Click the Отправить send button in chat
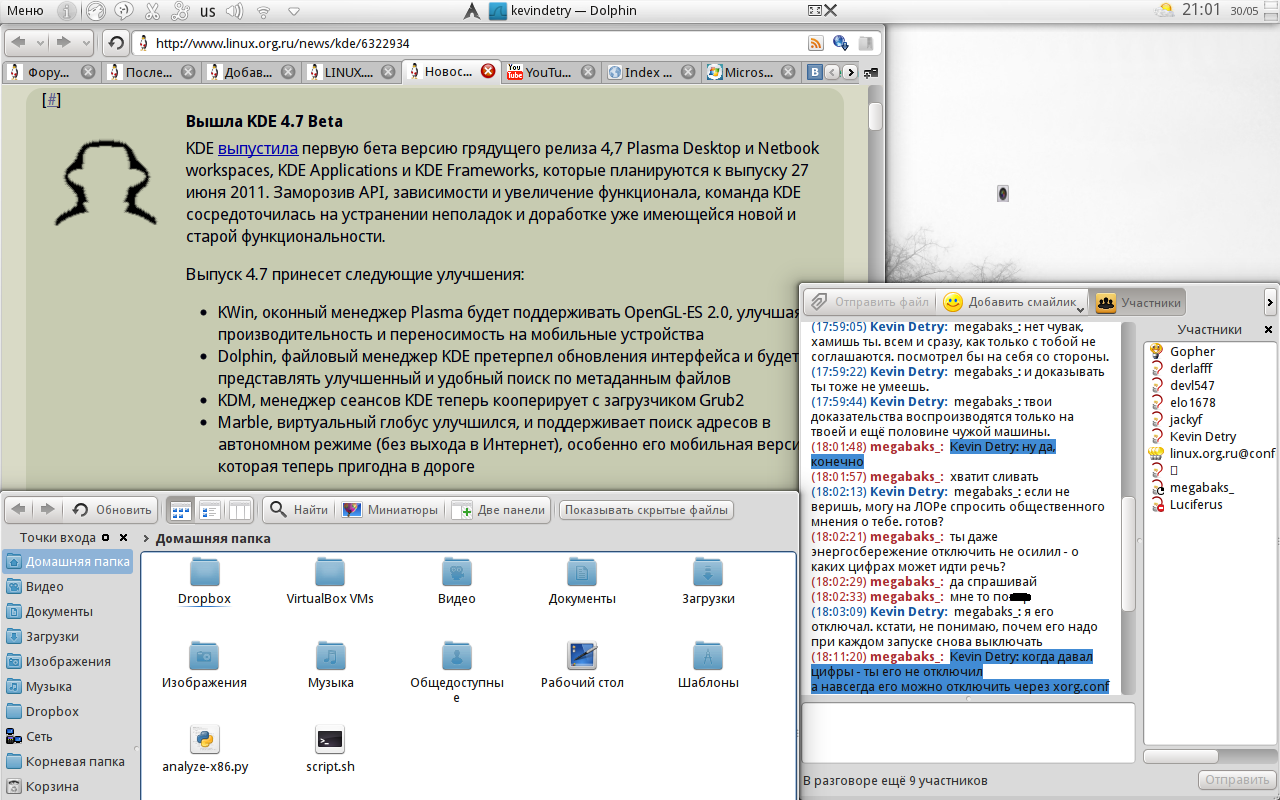Image resolution: width=1280 pixels, height=800 pixels. point(1236,780)
